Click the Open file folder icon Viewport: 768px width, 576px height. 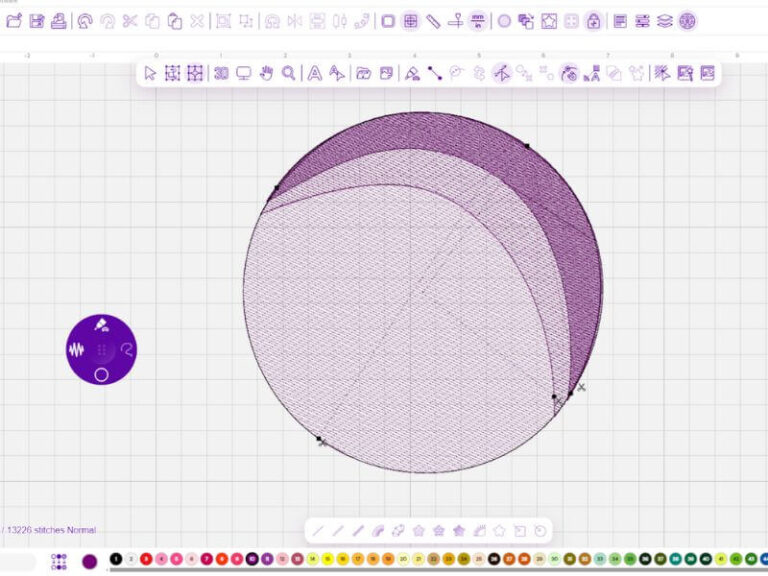(14, 20)
